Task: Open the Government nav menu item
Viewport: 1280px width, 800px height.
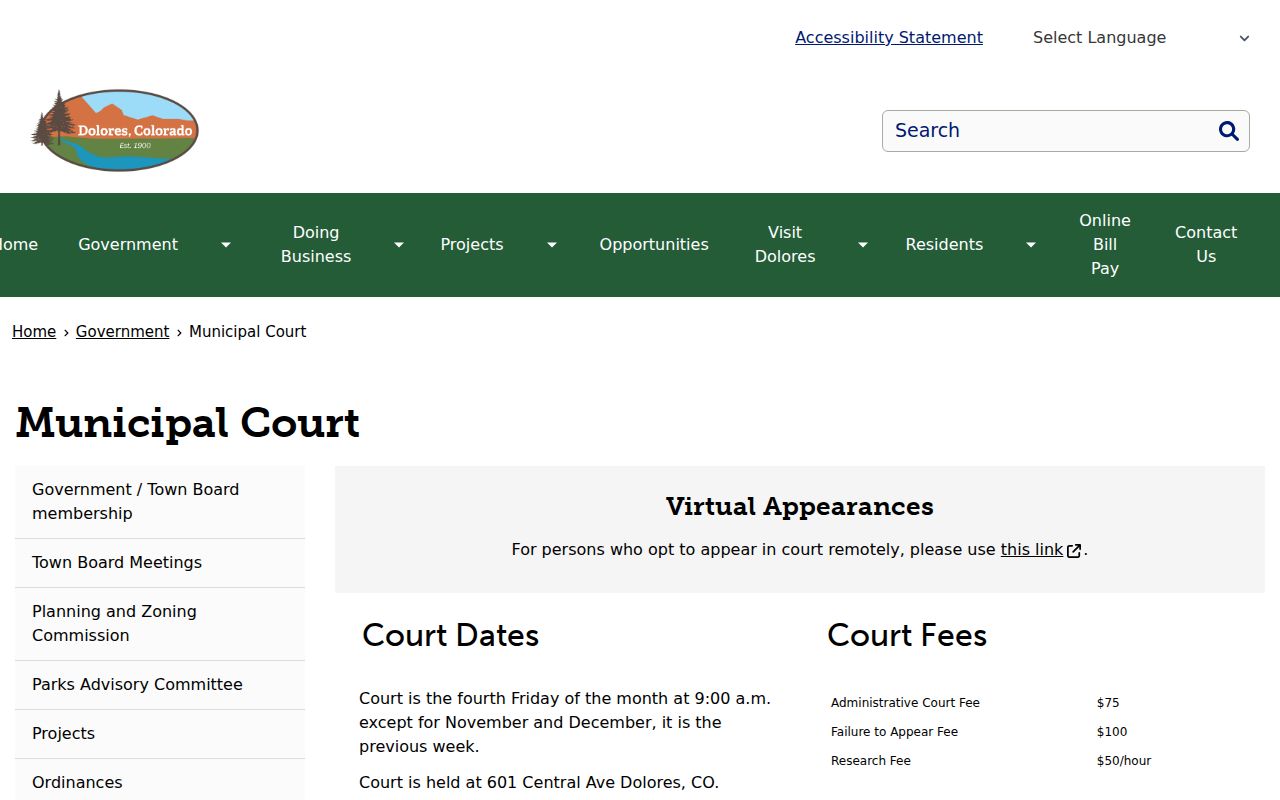Action: (x=128, y=245)
